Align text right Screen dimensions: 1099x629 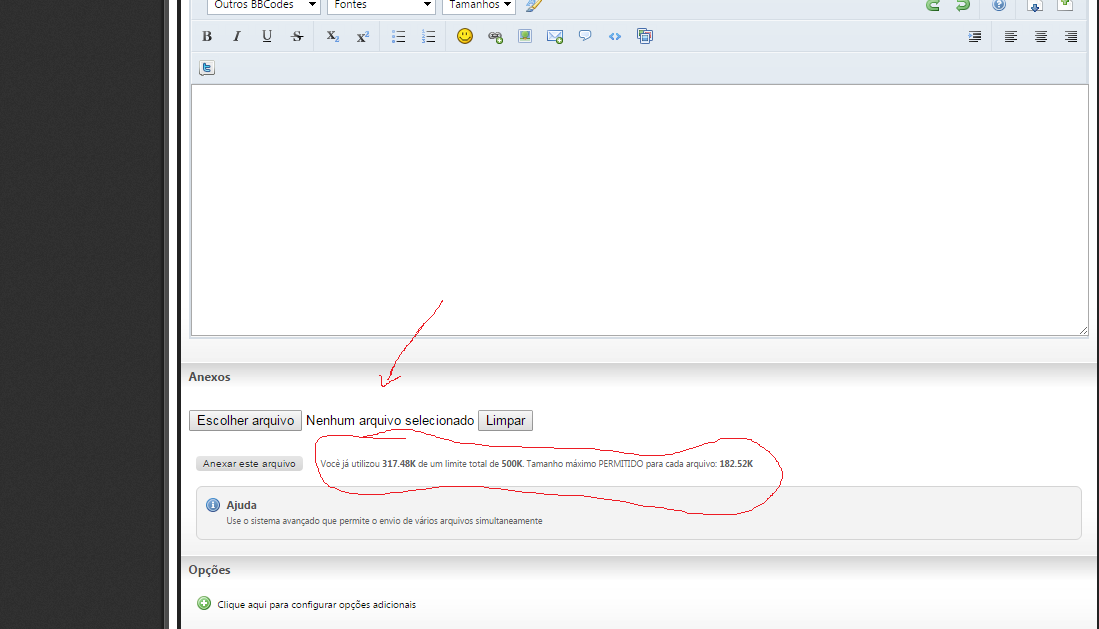tap(1071, 36)
